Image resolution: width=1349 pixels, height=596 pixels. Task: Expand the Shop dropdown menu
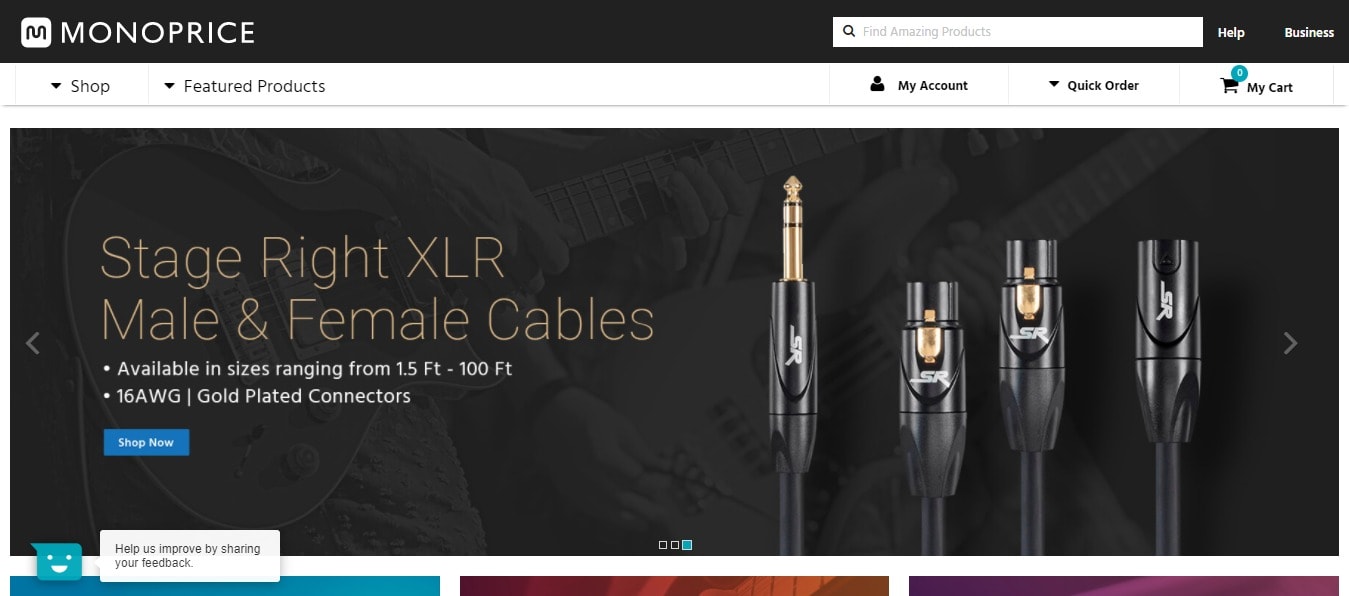(x=81, y=86)
